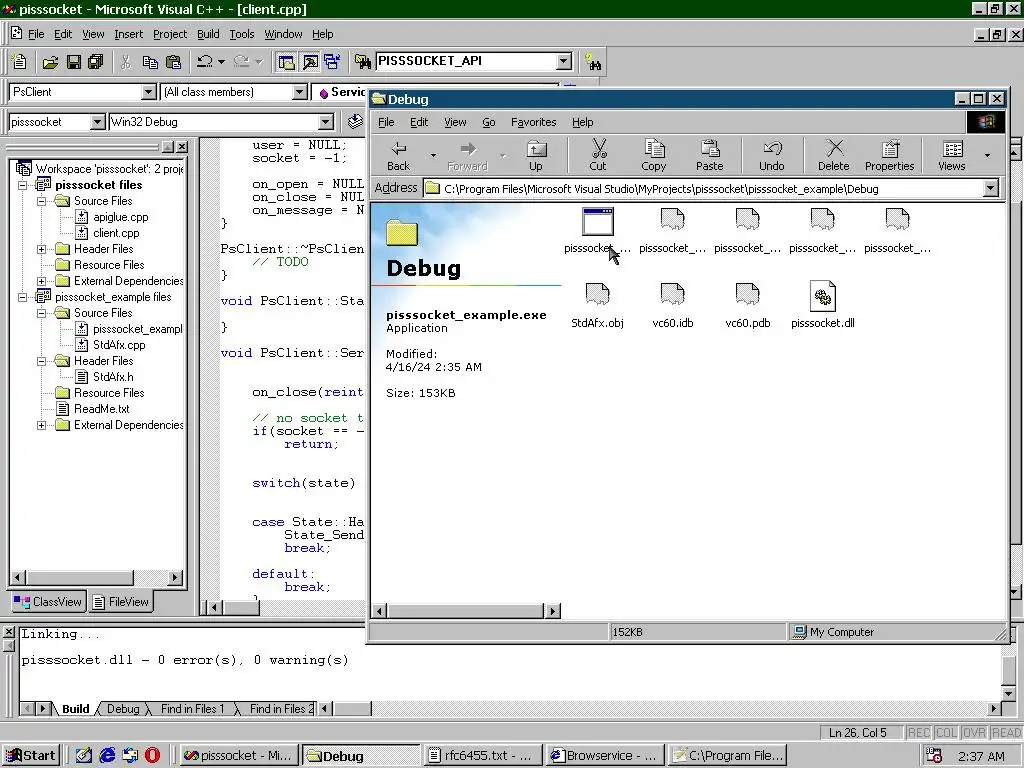This screenshot has width=1024, height=768.
Task: Click workspace tree scrollbar left arrow
Action: [18, 577]
